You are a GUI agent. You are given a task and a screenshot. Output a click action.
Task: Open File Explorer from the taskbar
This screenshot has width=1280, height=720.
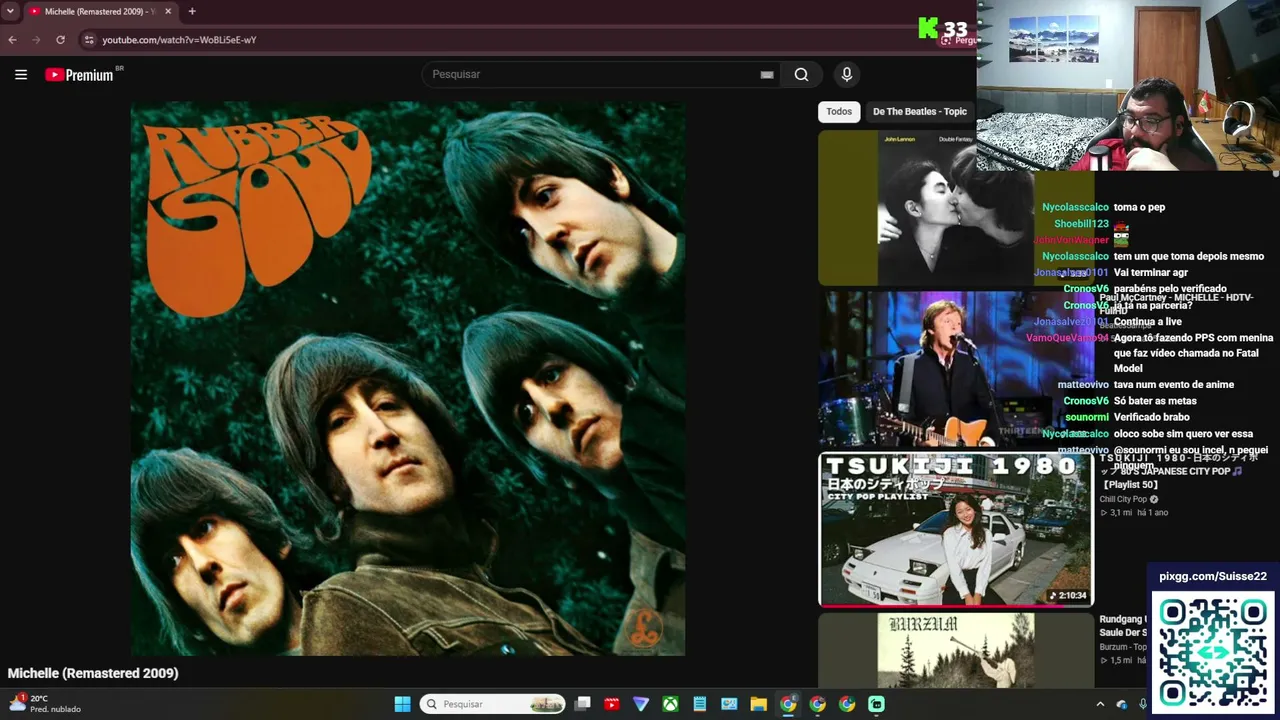(758, 704)
